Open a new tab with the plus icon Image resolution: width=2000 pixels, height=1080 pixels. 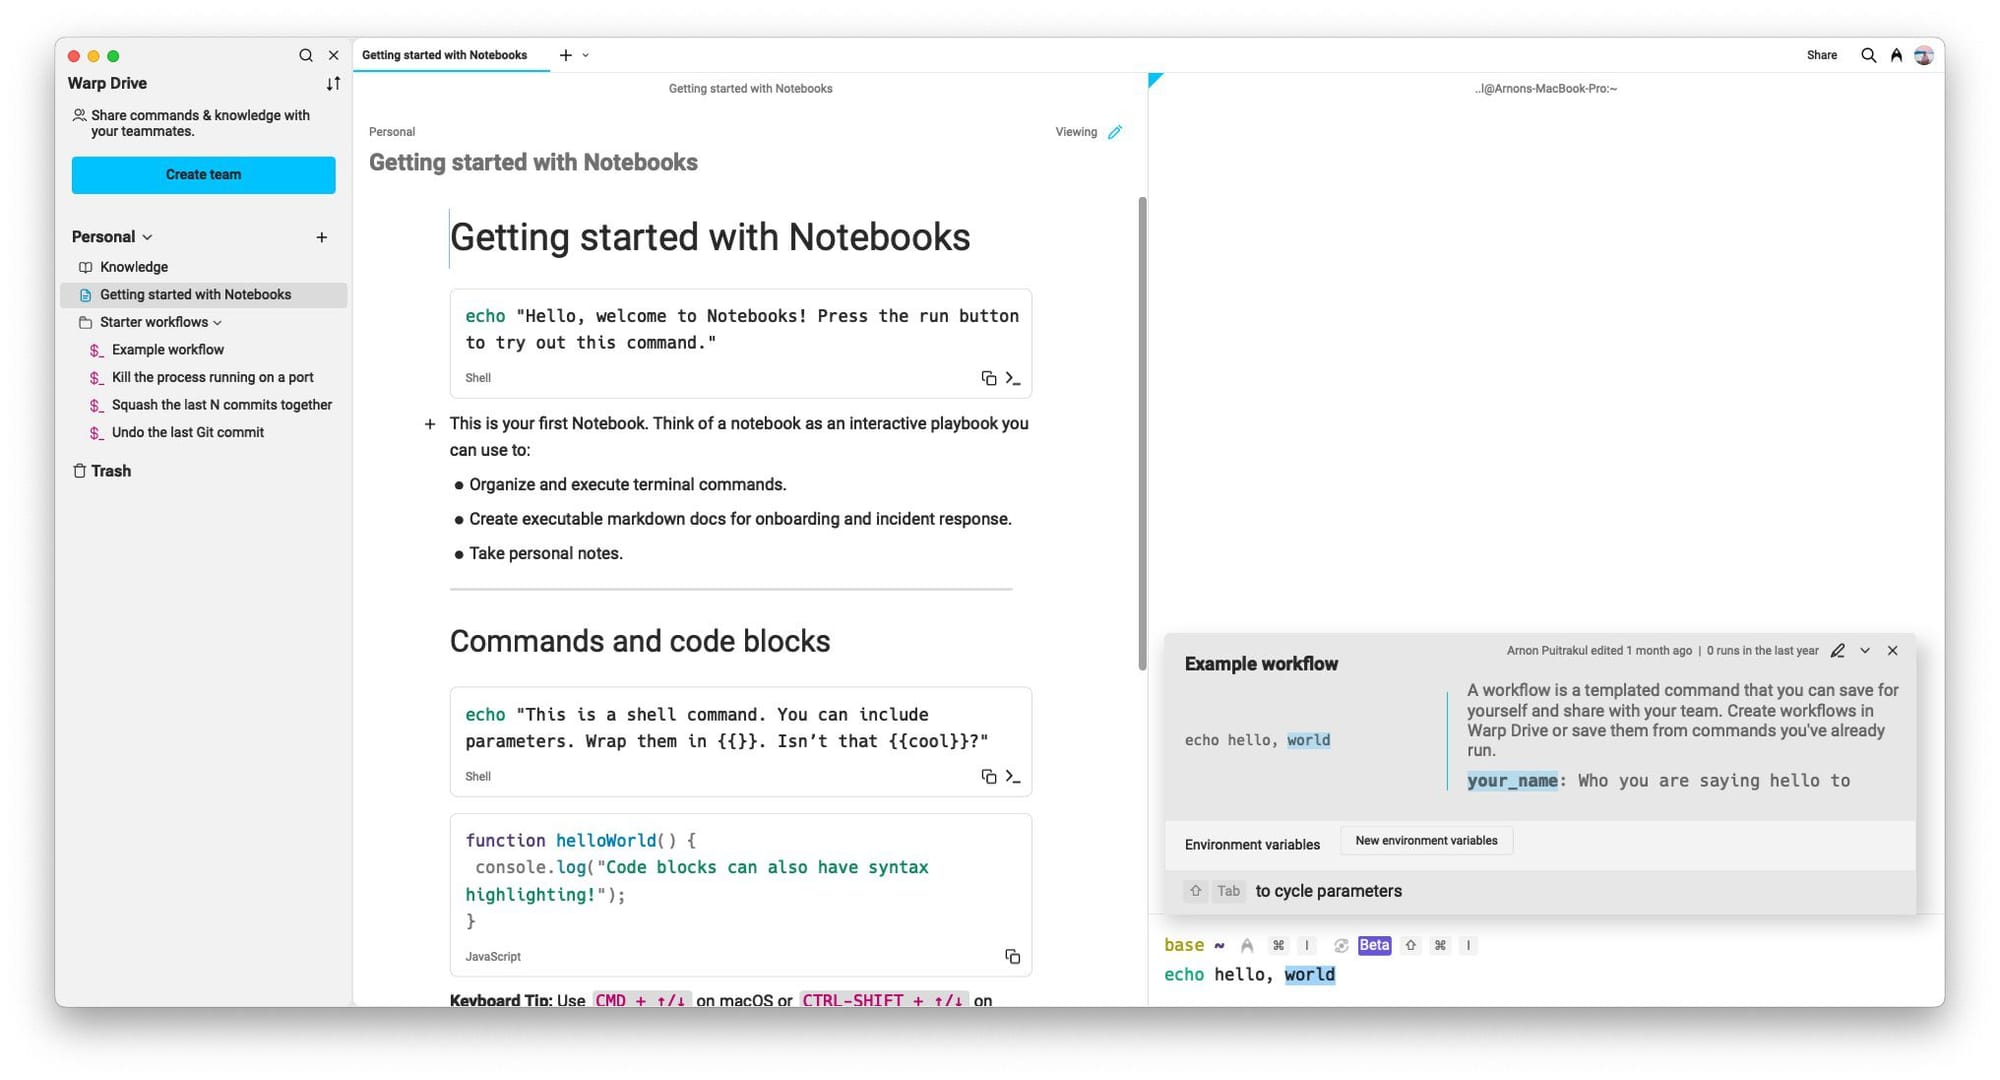[x=566, y=56]
